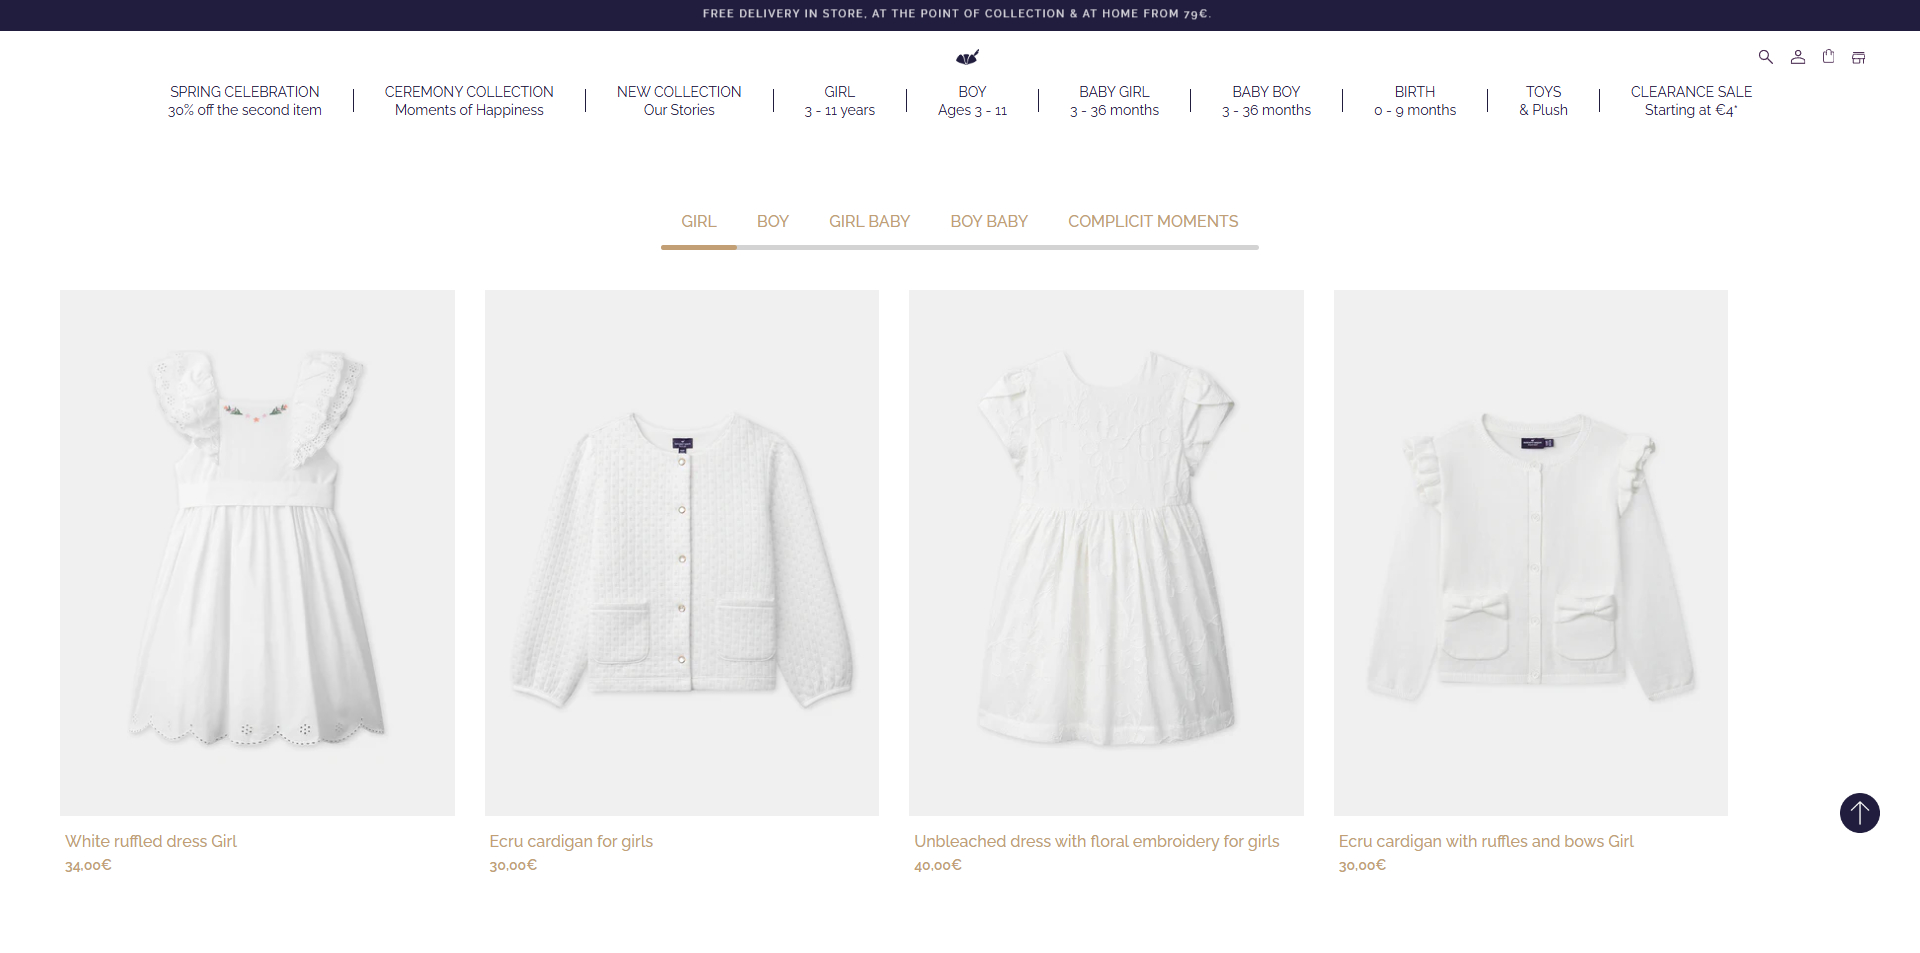
Task: View Ecru cardigan for girls image
Action: 682,553
